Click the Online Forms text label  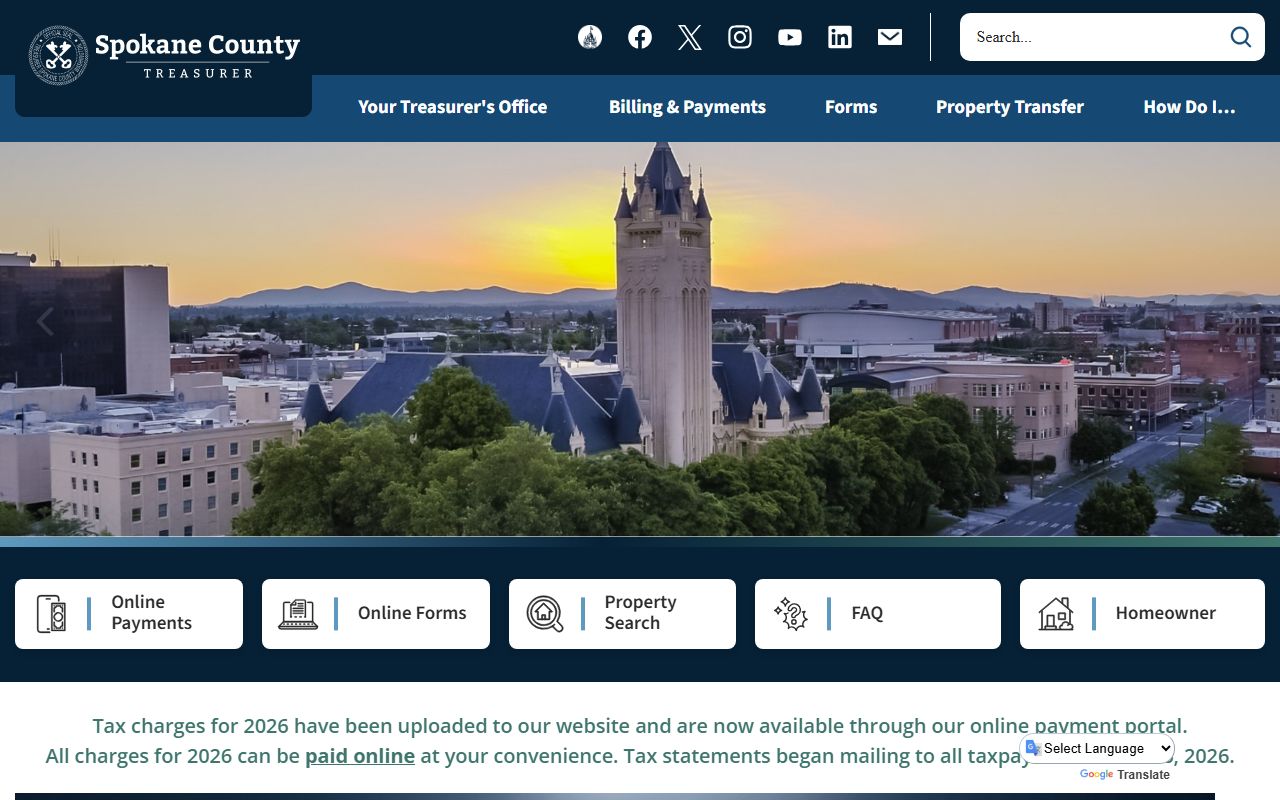[412, 613]
